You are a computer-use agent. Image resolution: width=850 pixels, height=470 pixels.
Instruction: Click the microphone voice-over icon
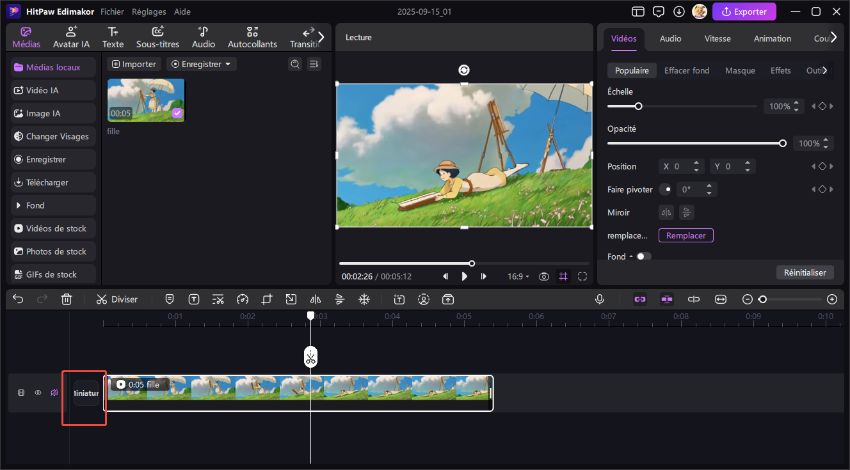(x=599, y=299)
